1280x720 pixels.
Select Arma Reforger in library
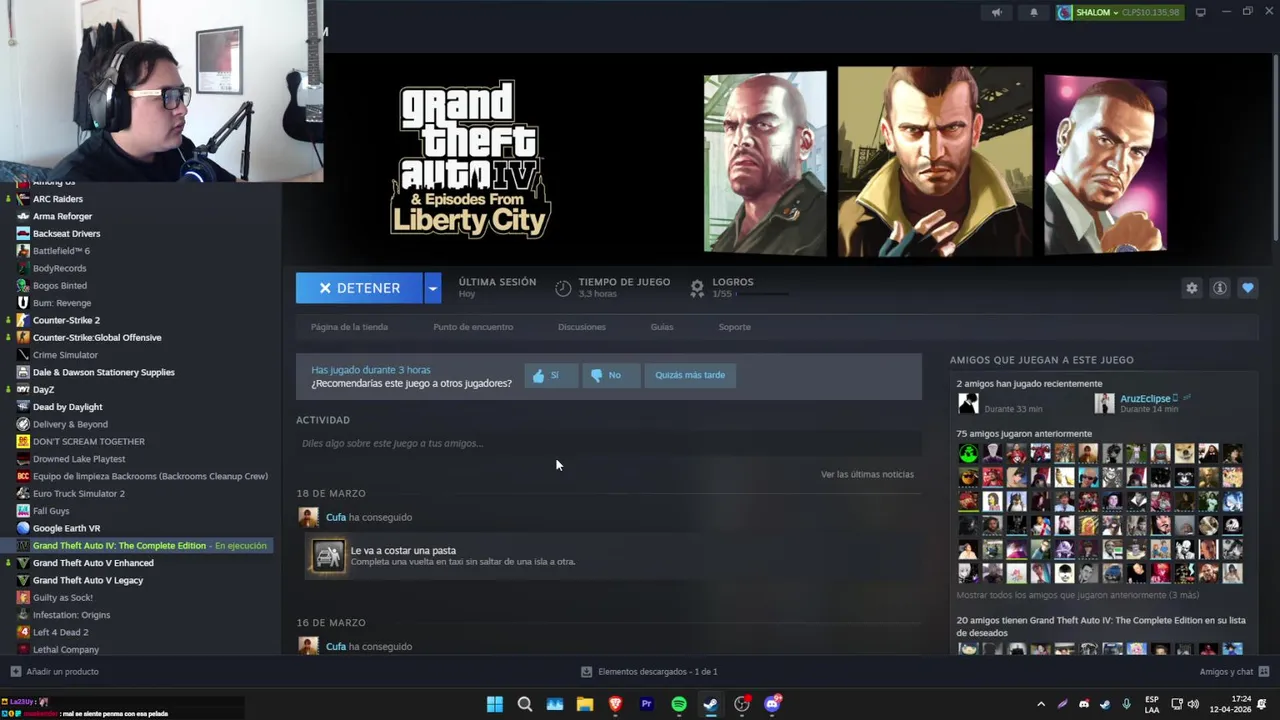tap(62, 216)
